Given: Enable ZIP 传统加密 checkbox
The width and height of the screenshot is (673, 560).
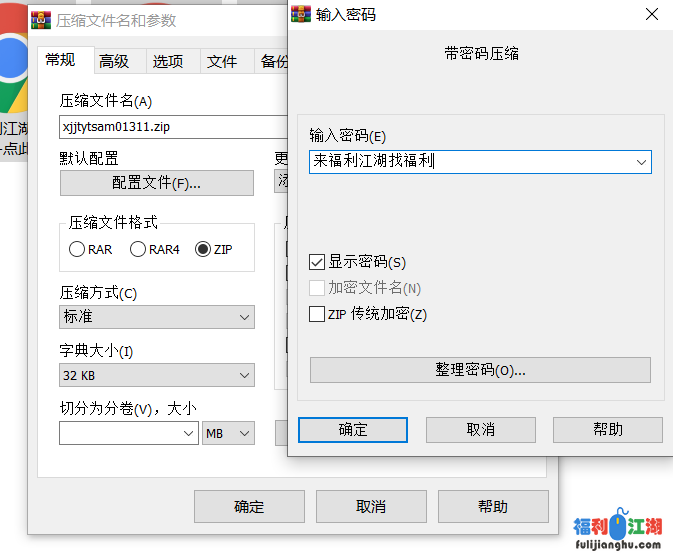Looking at the screenshot, I should coord(318,314).
